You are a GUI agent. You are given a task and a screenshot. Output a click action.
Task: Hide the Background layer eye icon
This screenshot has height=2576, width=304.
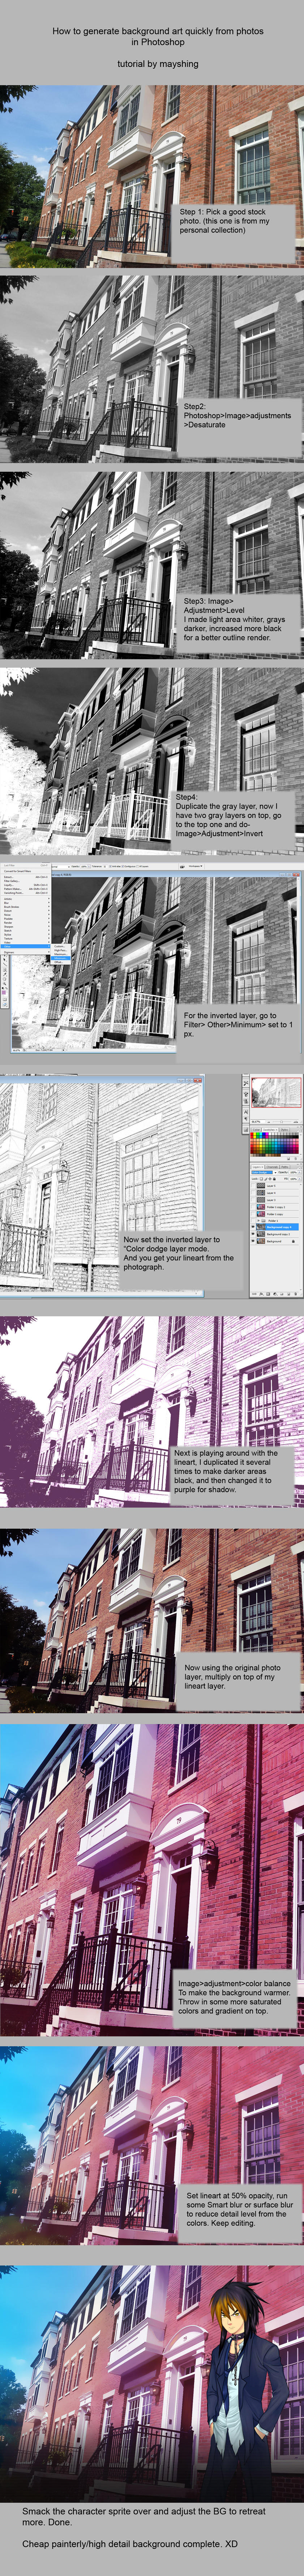tap(253, 1241)
